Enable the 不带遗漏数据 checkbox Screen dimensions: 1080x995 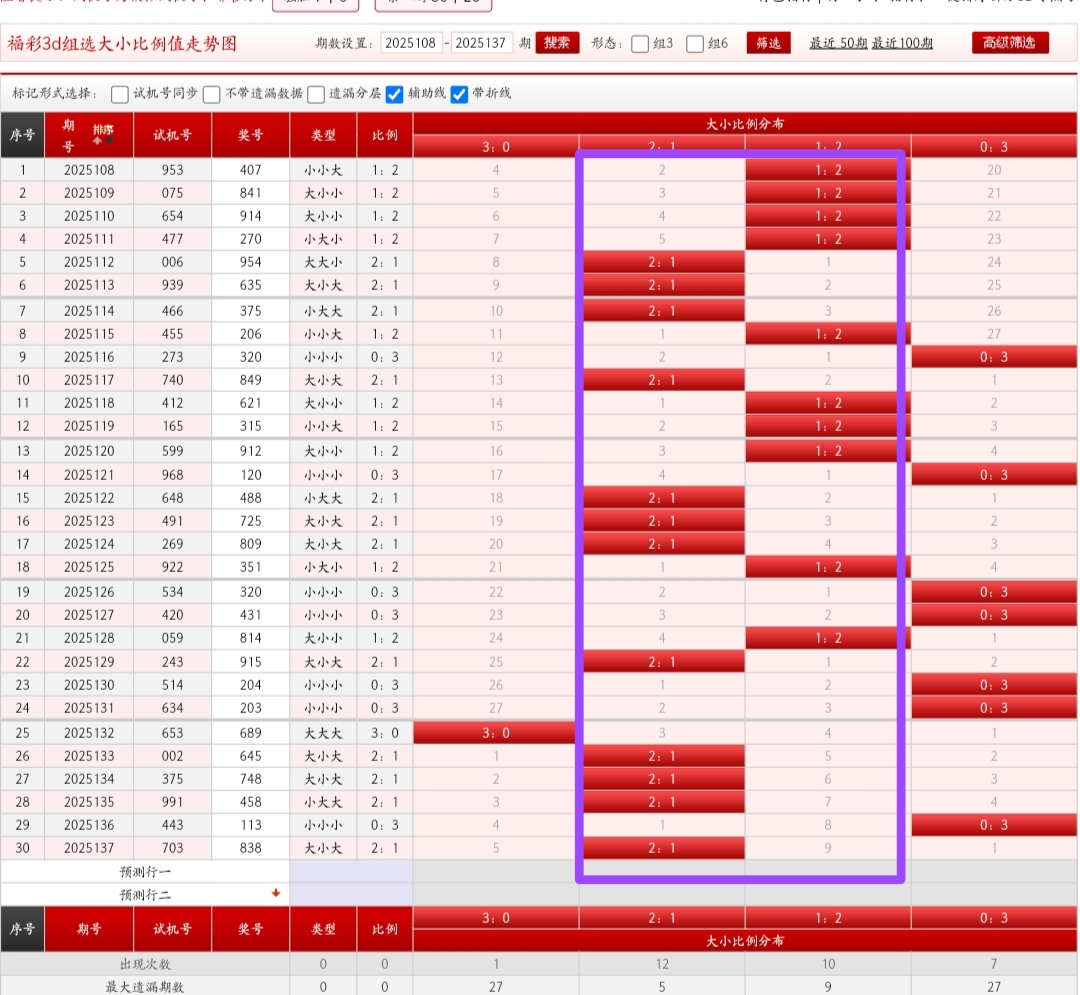(212, 94)
